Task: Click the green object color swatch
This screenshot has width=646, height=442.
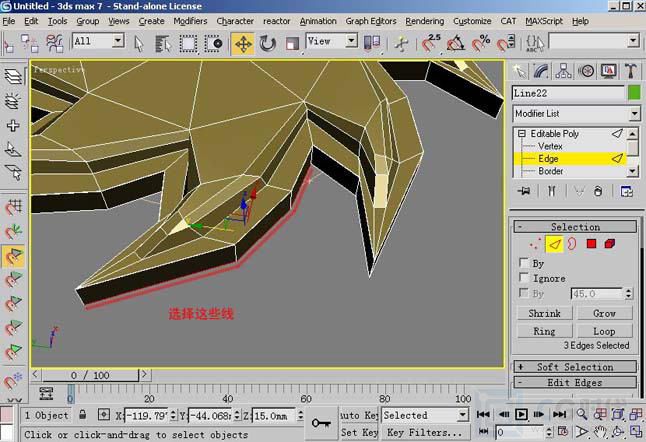Action: coord(633,93)
